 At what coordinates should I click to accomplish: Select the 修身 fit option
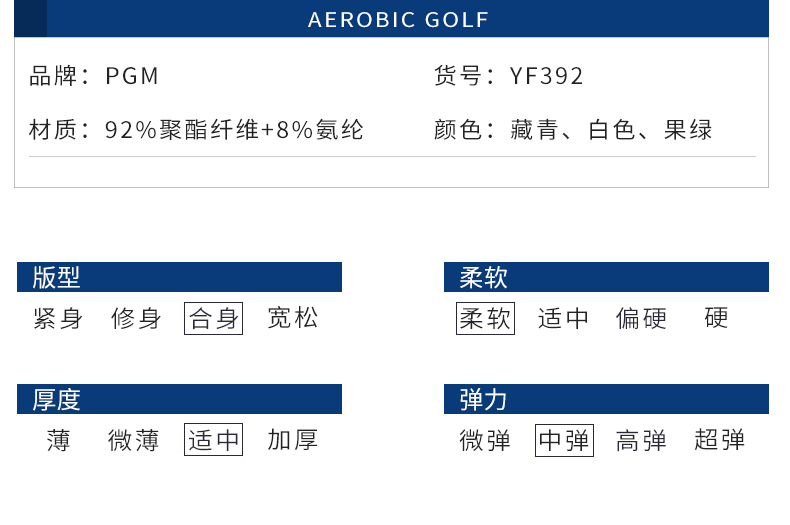click(136, 318)
